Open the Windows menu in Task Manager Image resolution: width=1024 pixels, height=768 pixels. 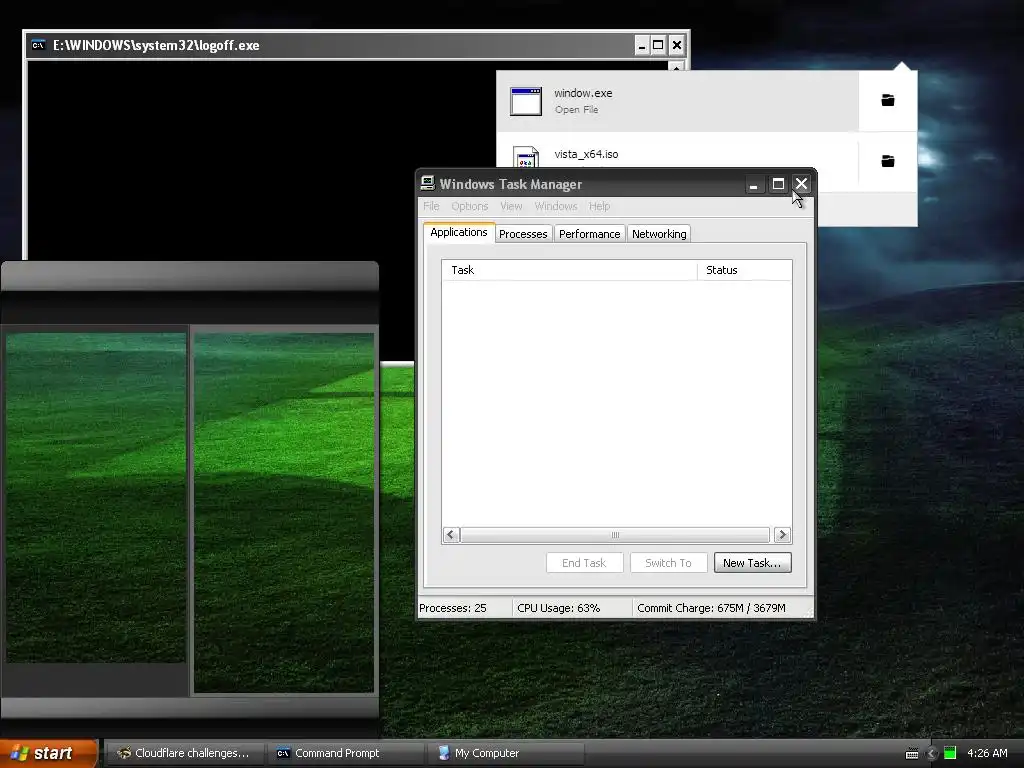556,206
